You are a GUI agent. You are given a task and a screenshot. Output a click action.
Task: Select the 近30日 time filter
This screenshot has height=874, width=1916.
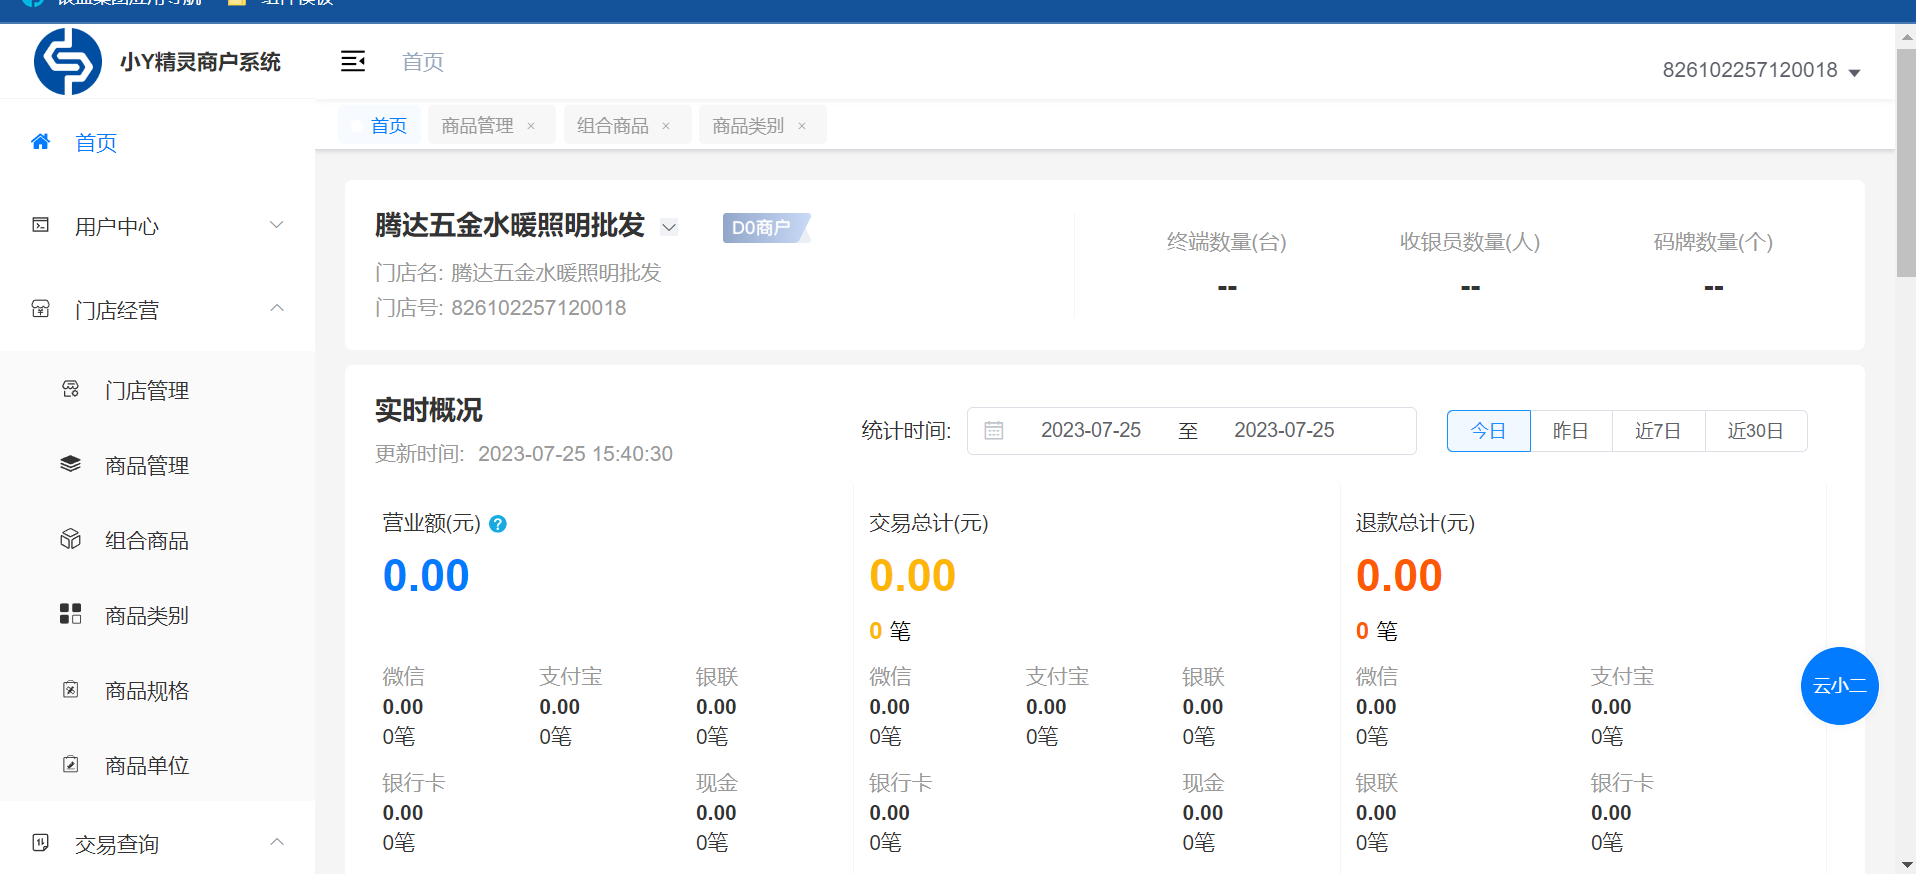[1756, 431]
